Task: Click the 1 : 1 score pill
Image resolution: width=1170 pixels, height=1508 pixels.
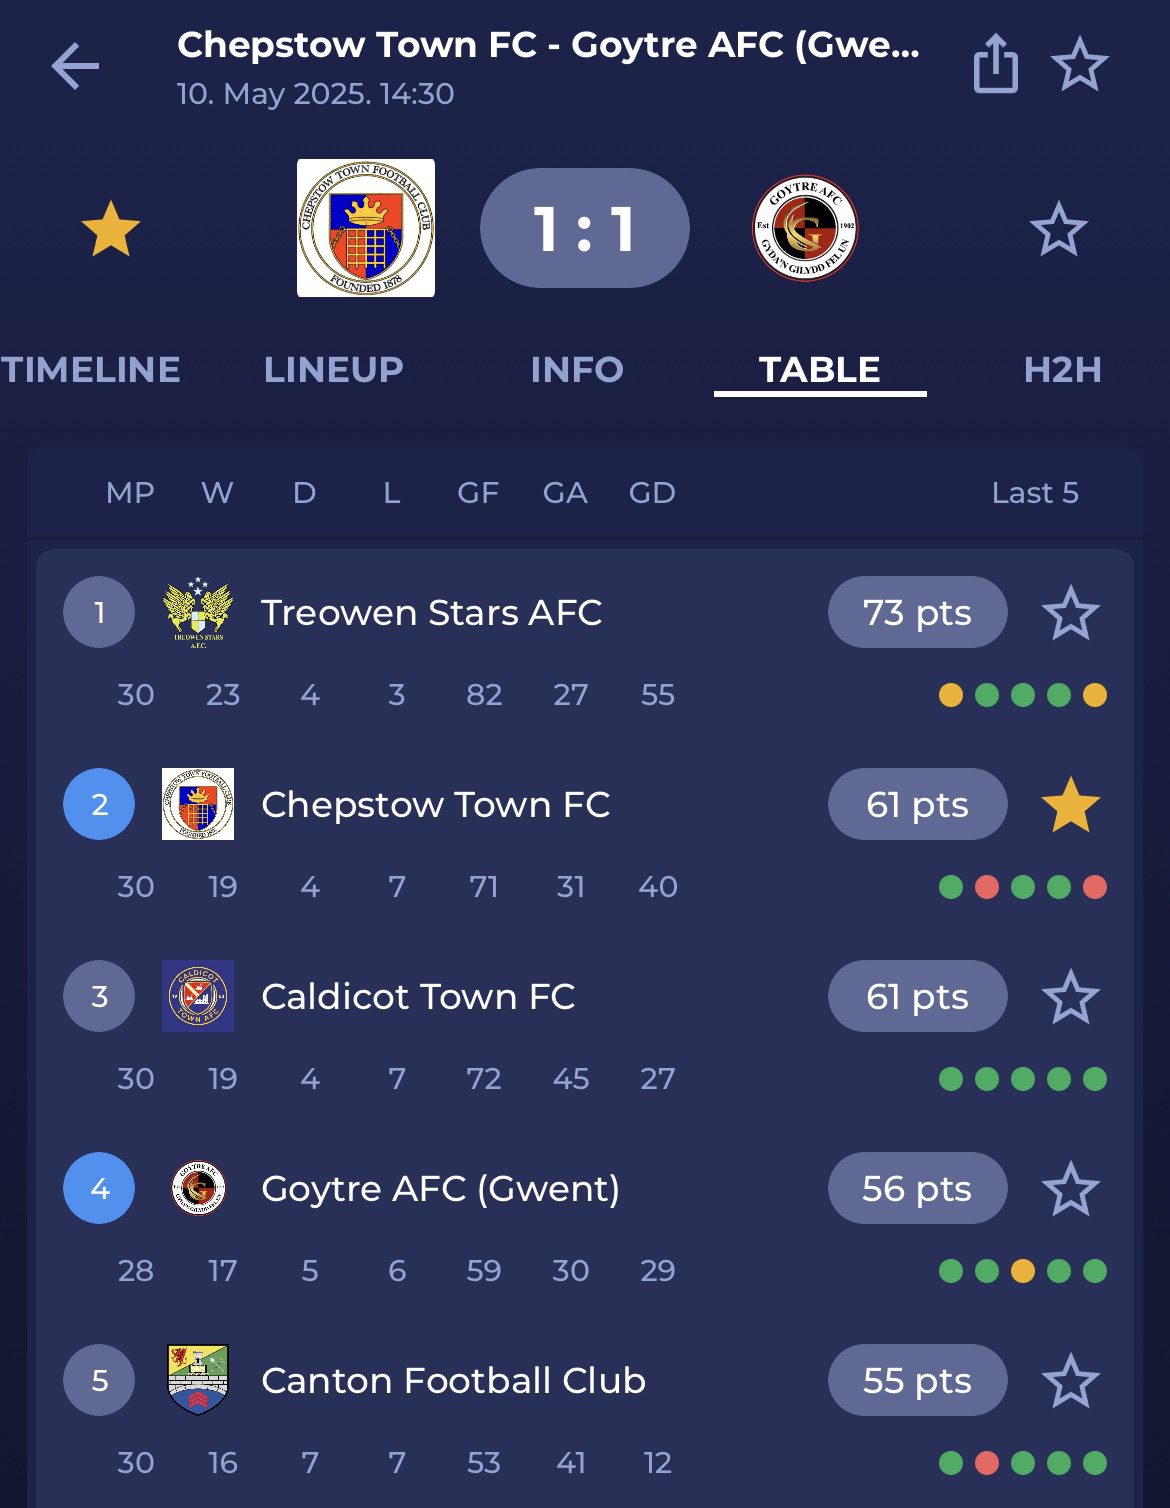Action: coord(585,228)
